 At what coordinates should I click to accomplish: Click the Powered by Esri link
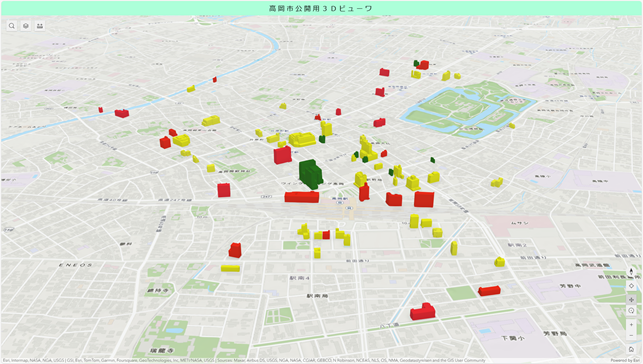[x=625, y=361]
